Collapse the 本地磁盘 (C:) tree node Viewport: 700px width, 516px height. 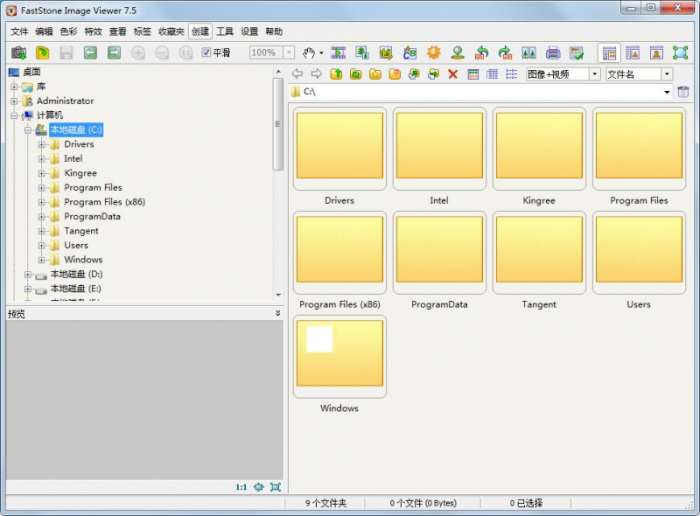tap(28, 130)
